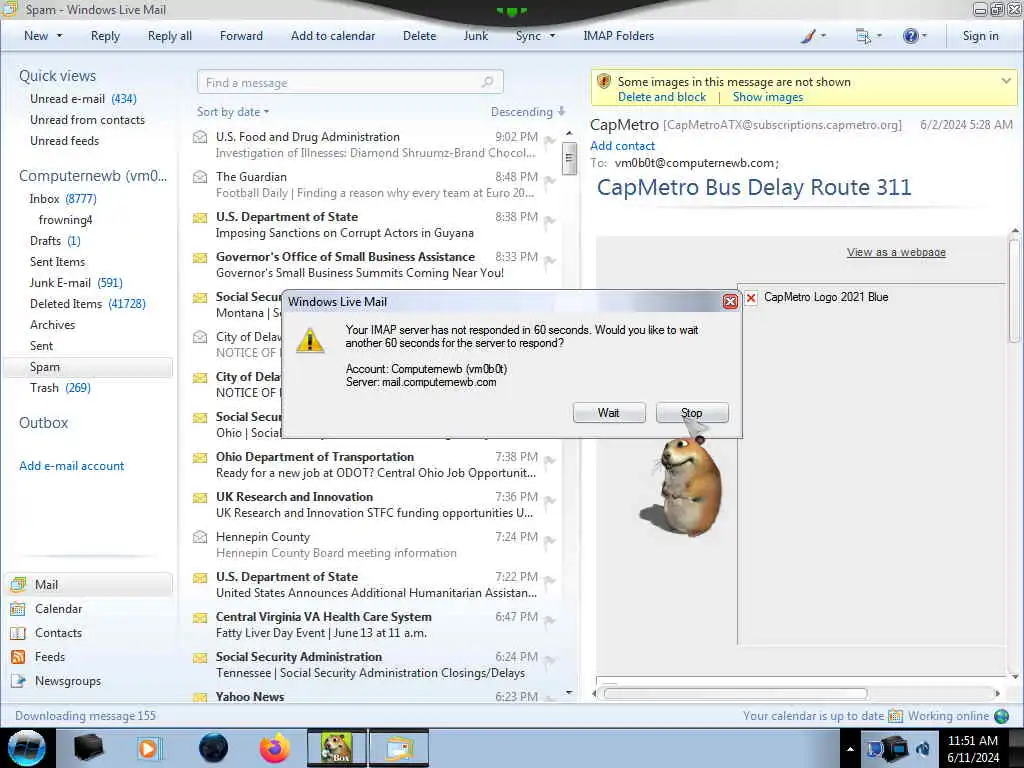Viewport: 1024px width, 768px height.
Task: Open the Drafts folder
Action: tap(55, 240)
